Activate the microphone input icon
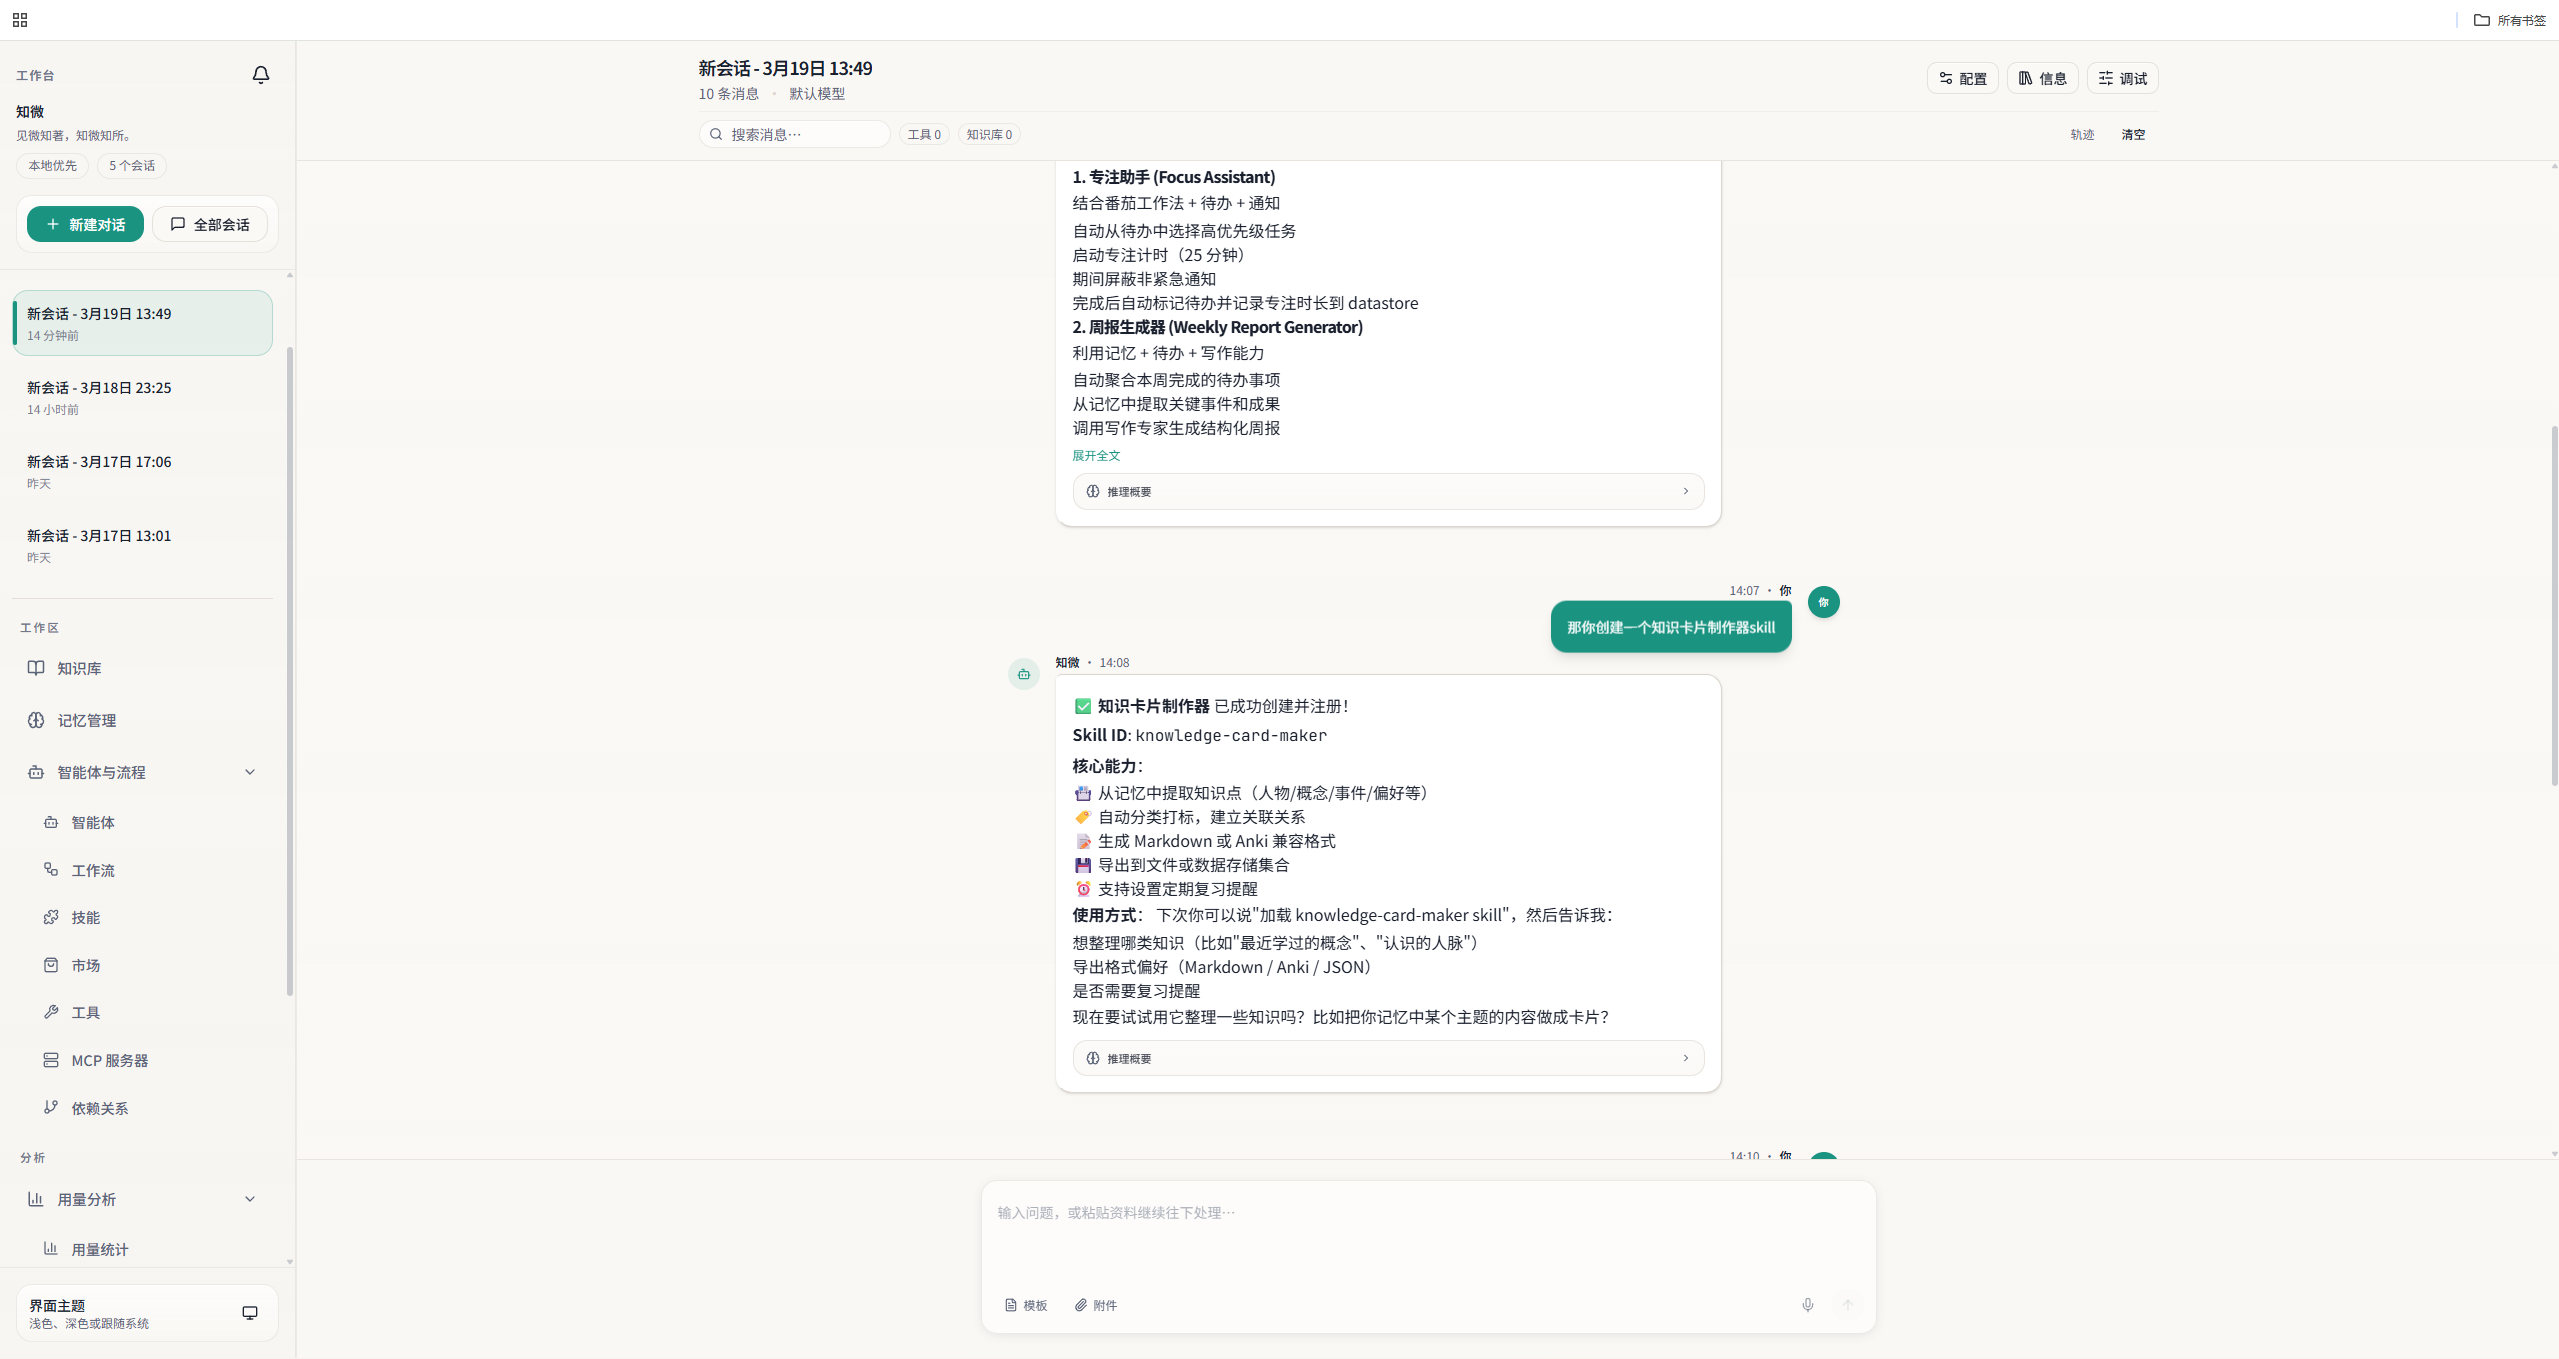 (1806, 1305)
